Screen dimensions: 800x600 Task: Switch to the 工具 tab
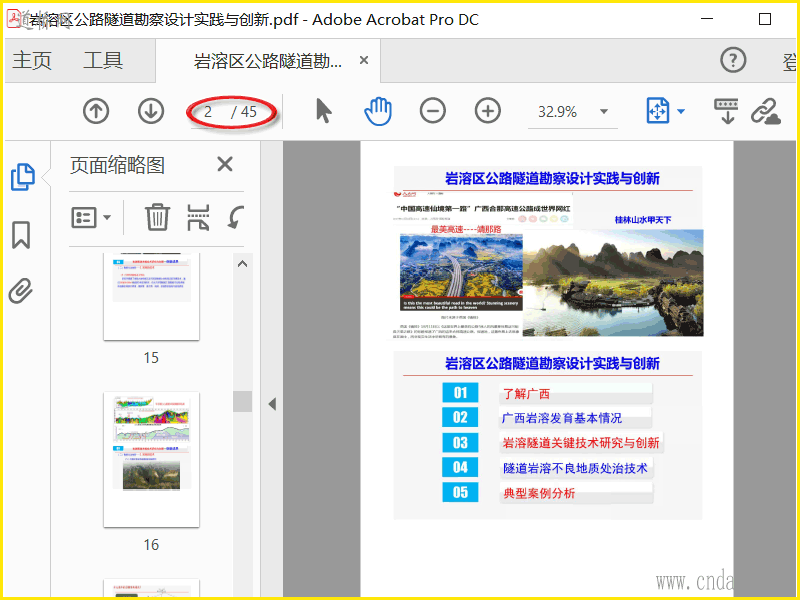click(103, 60)
